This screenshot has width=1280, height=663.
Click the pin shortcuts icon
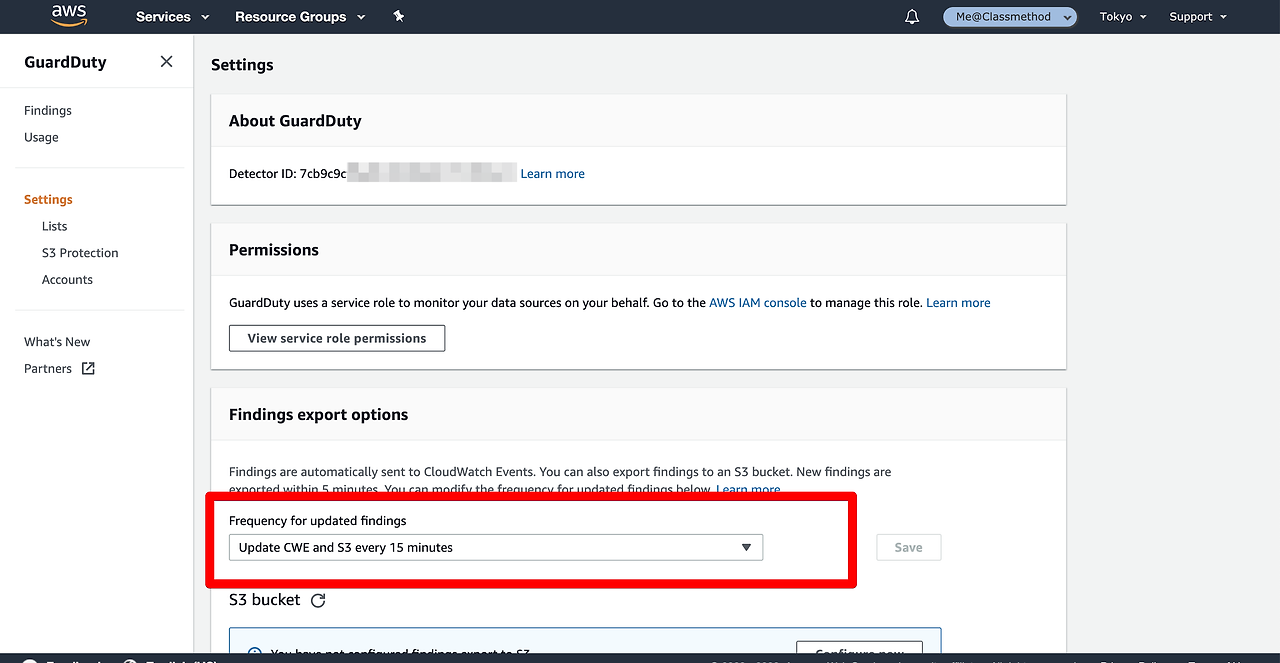tap(399, 17)
